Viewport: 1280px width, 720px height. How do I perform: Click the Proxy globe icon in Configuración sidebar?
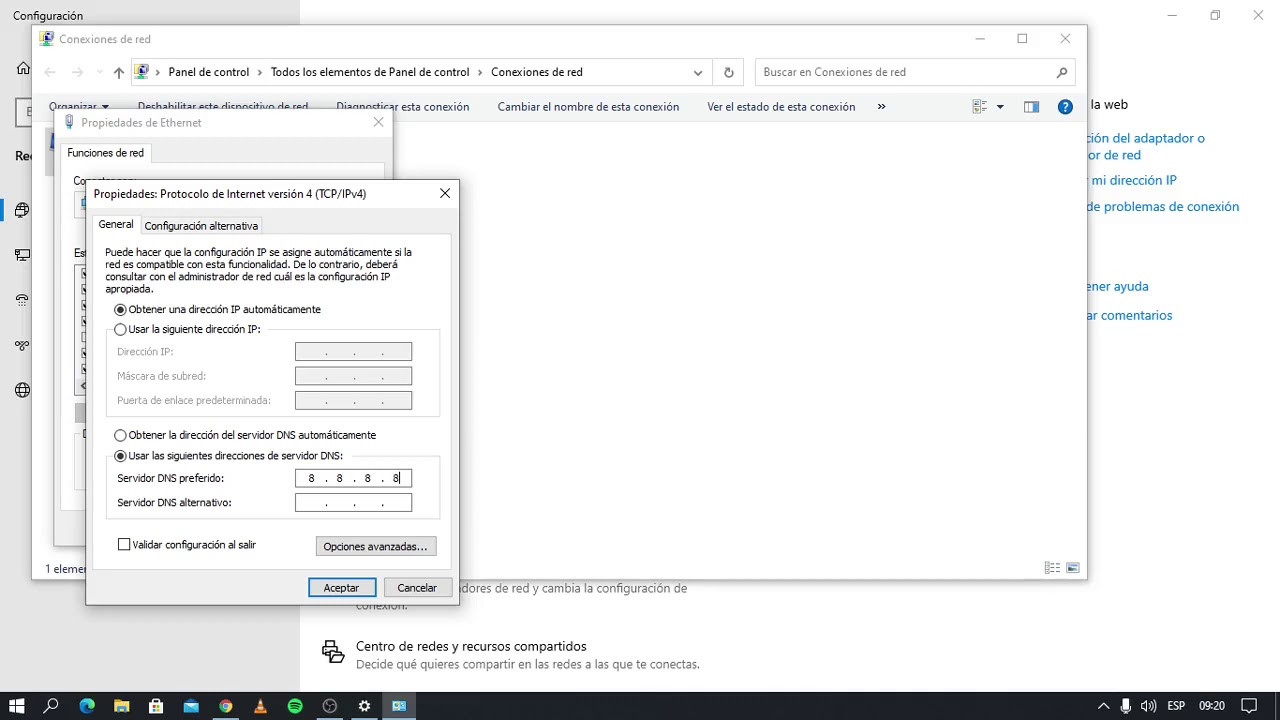pyautogui.click(x=22, y=390)
